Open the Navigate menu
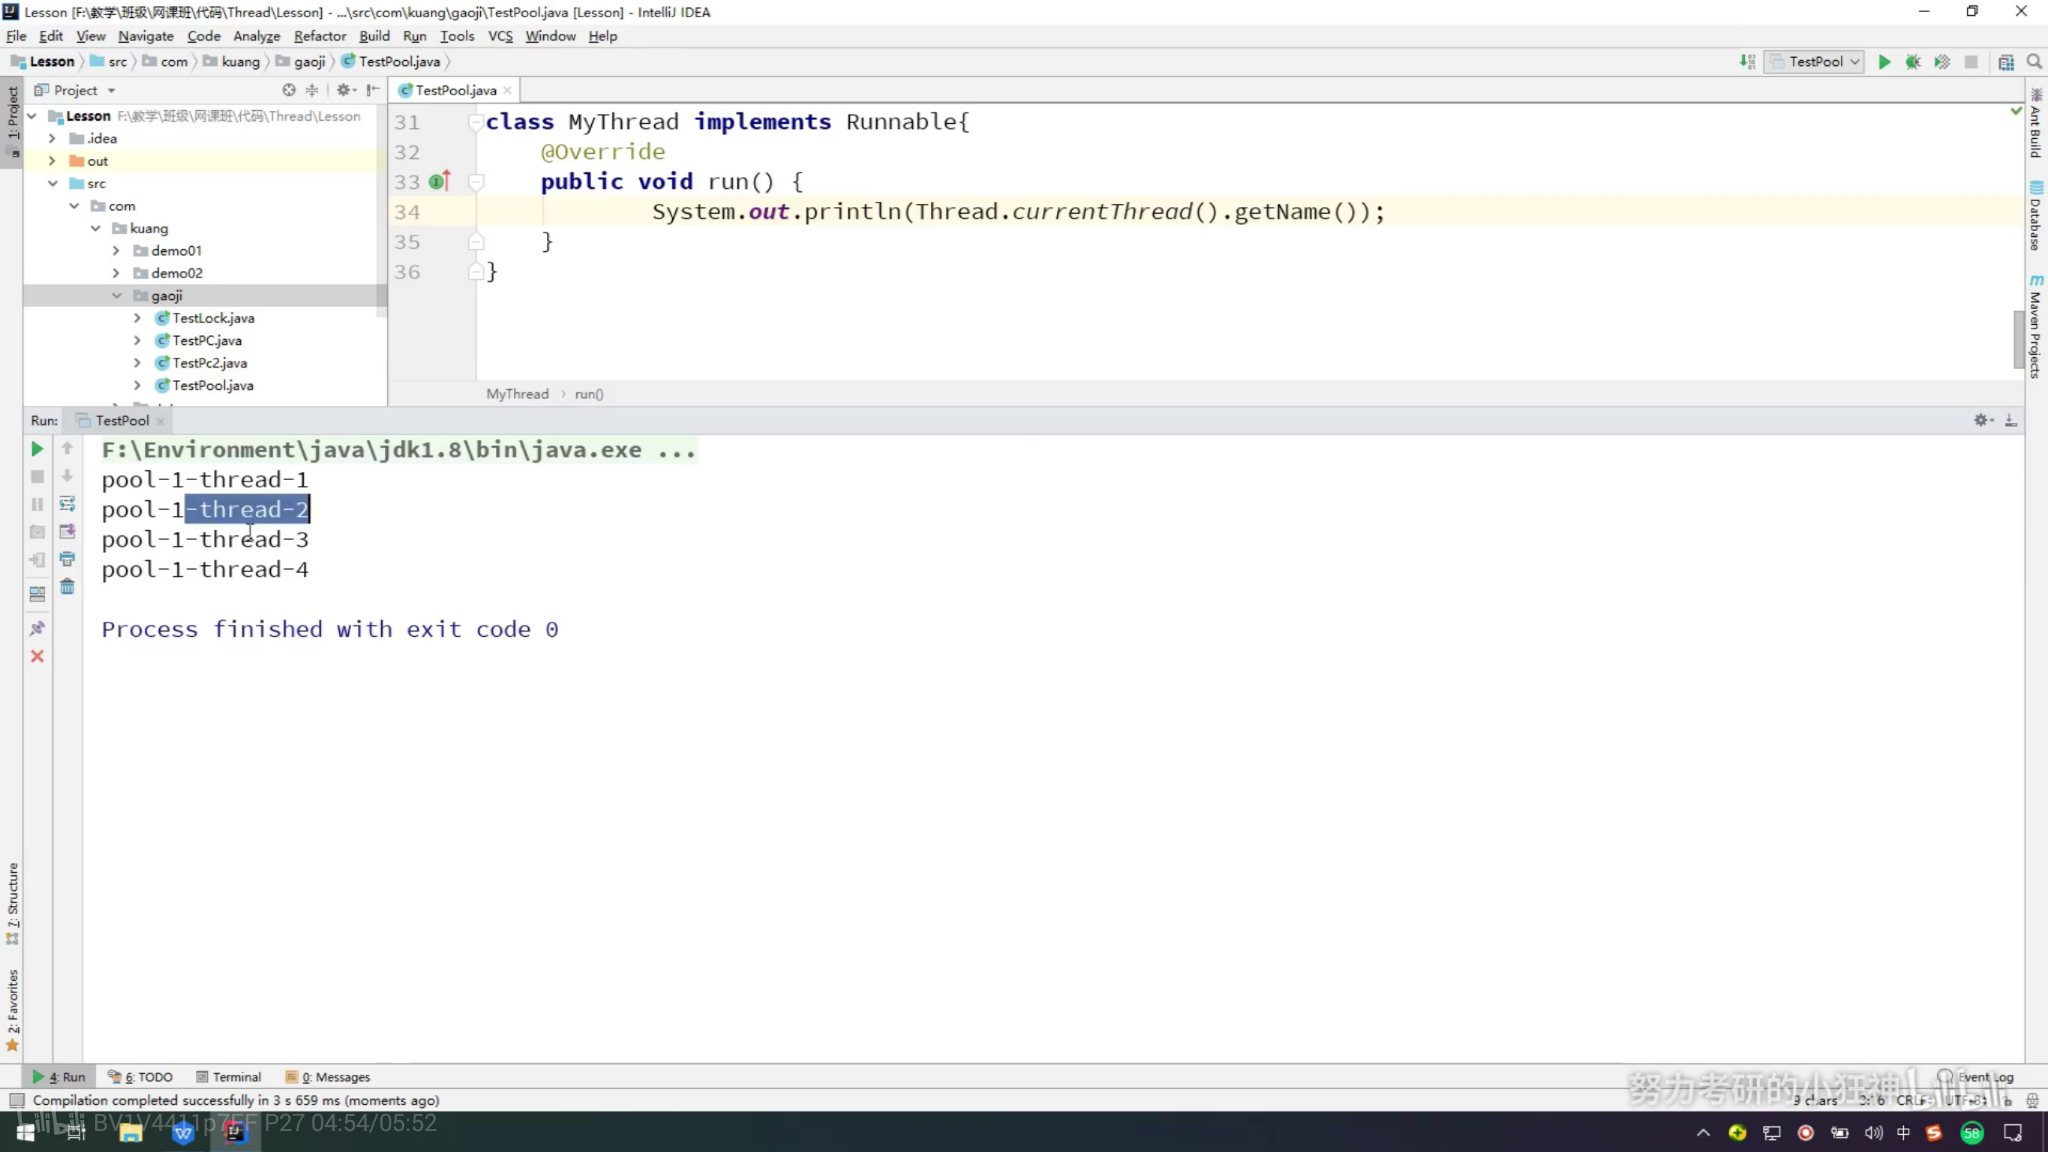 146,36
